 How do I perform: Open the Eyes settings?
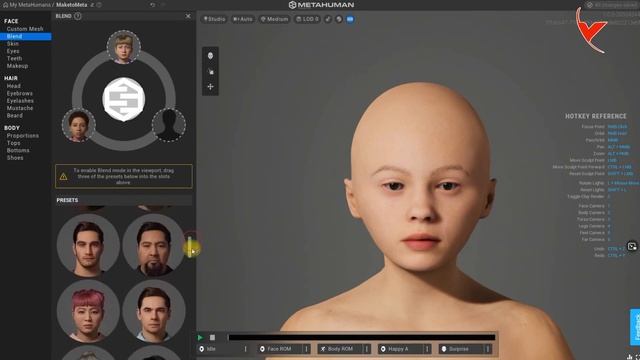(13, 51)
